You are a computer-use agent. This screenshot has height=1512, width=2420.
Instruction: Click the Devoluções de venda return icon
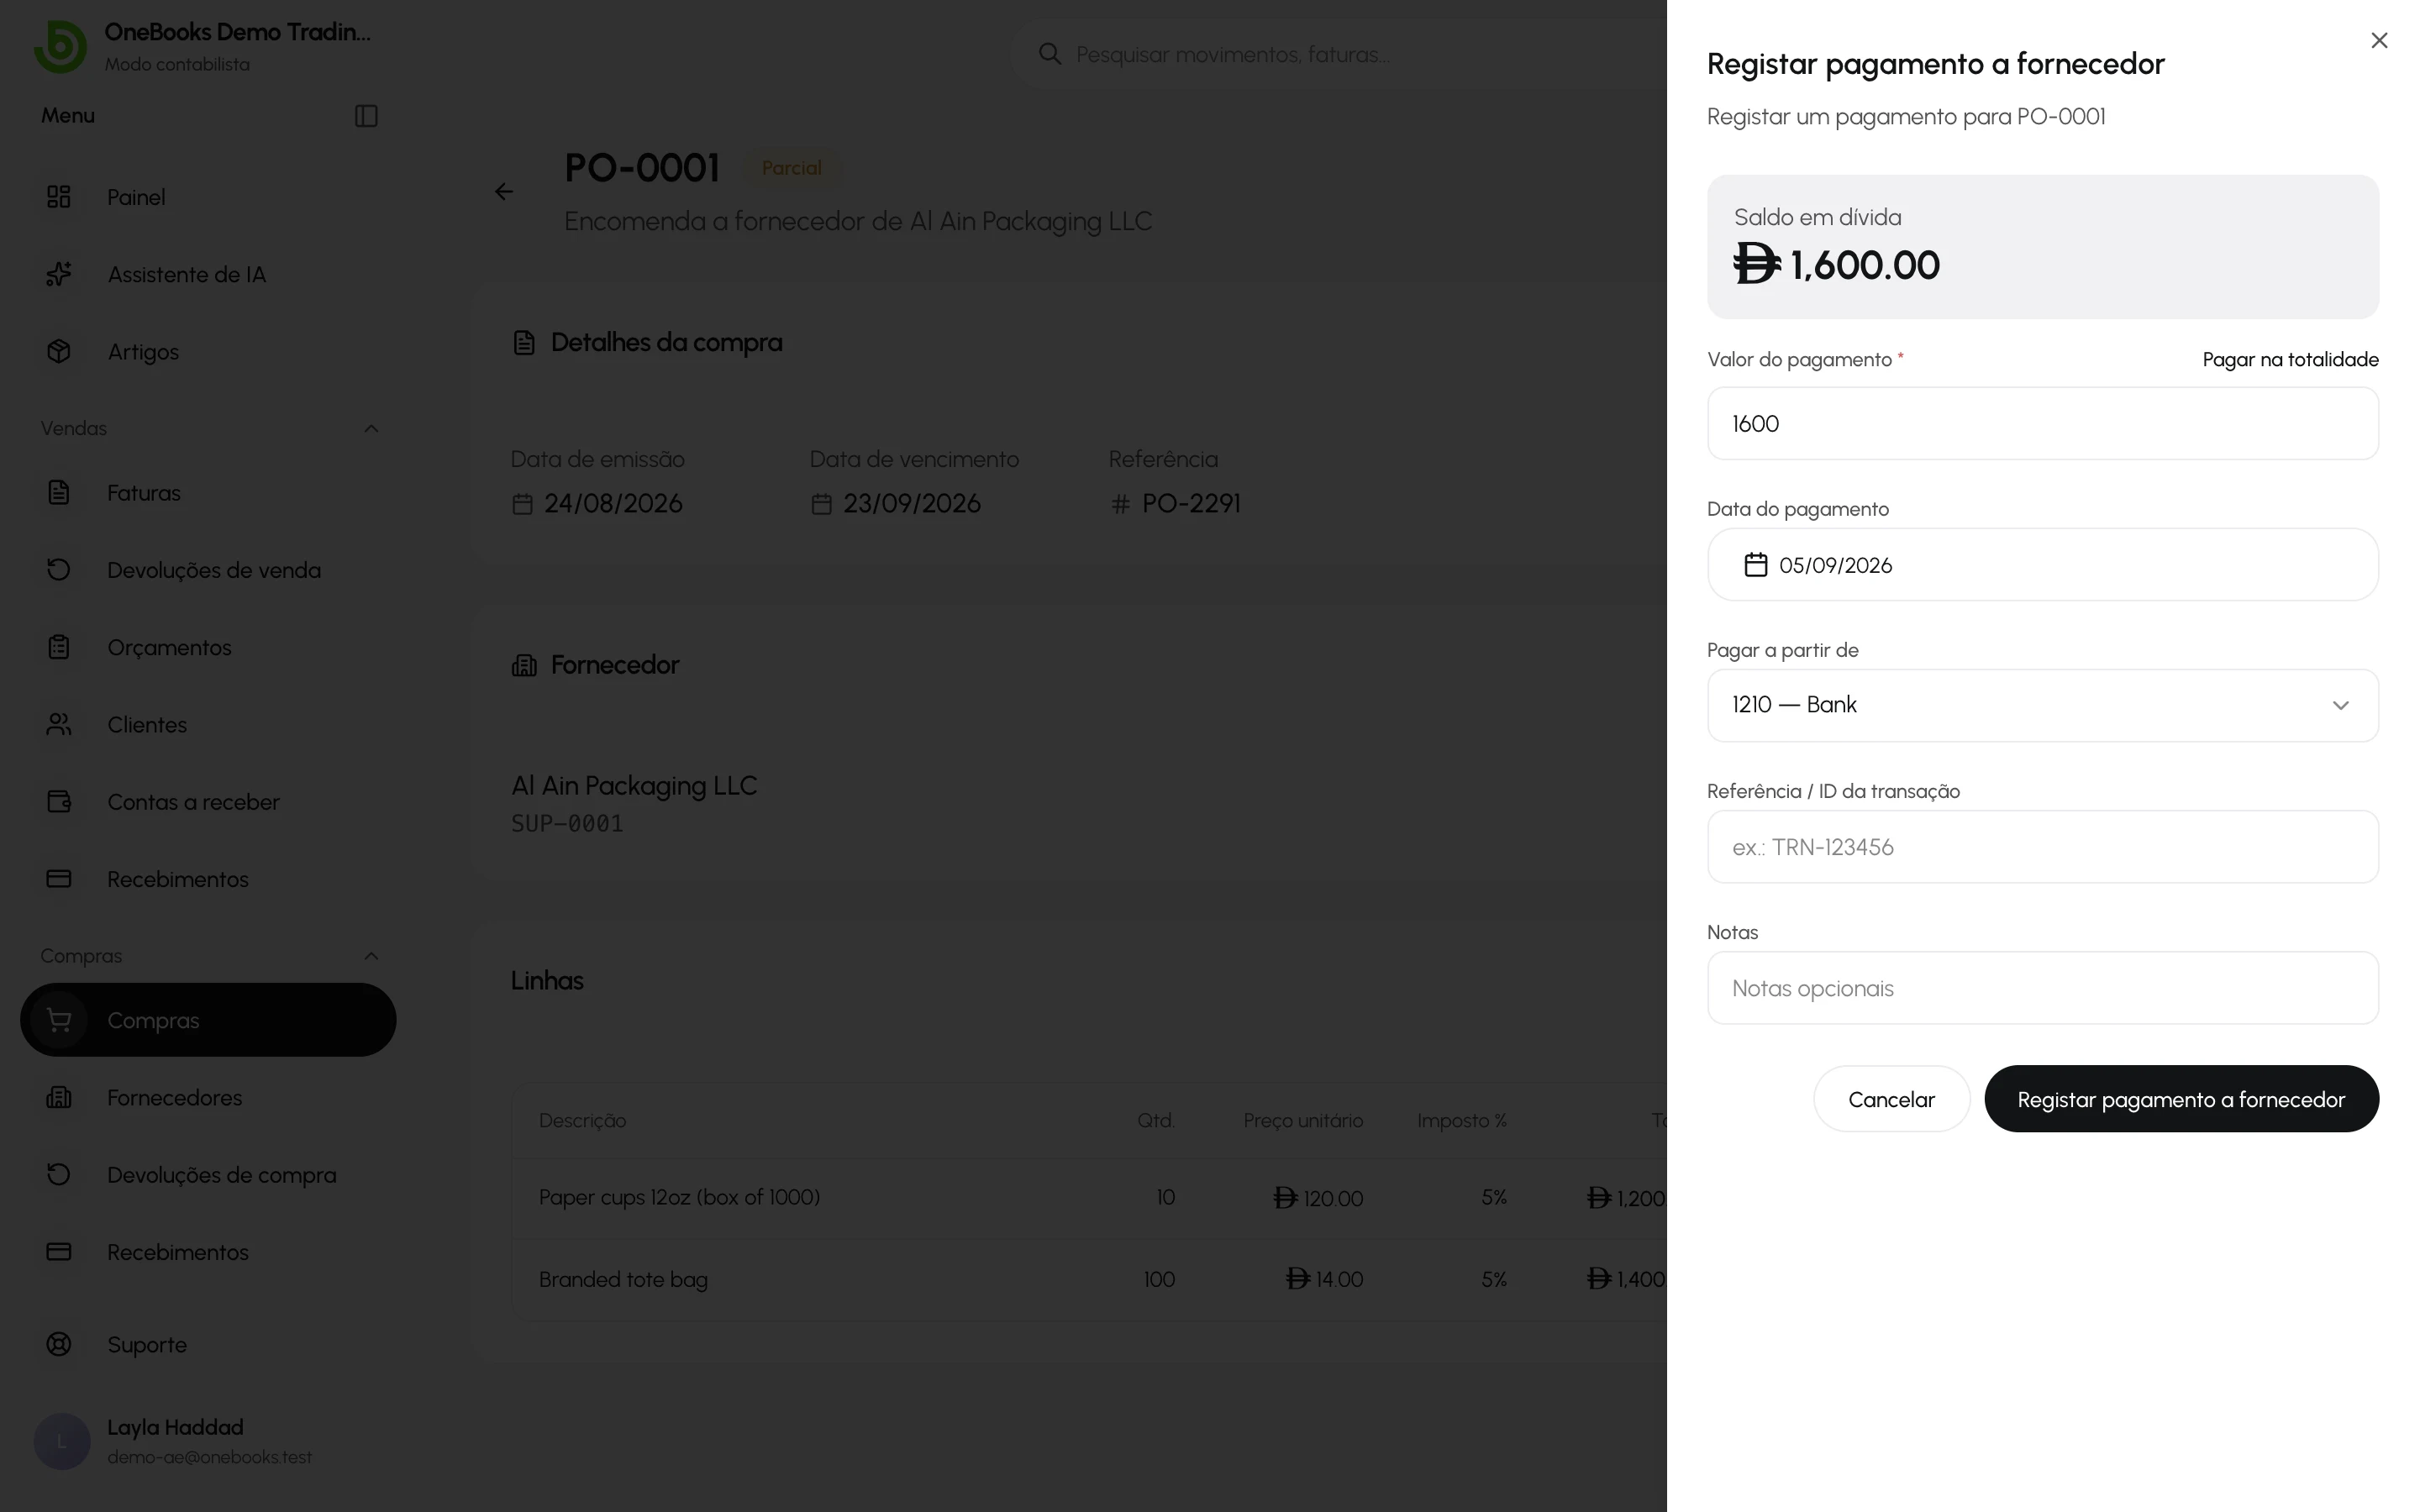point(59,569)
